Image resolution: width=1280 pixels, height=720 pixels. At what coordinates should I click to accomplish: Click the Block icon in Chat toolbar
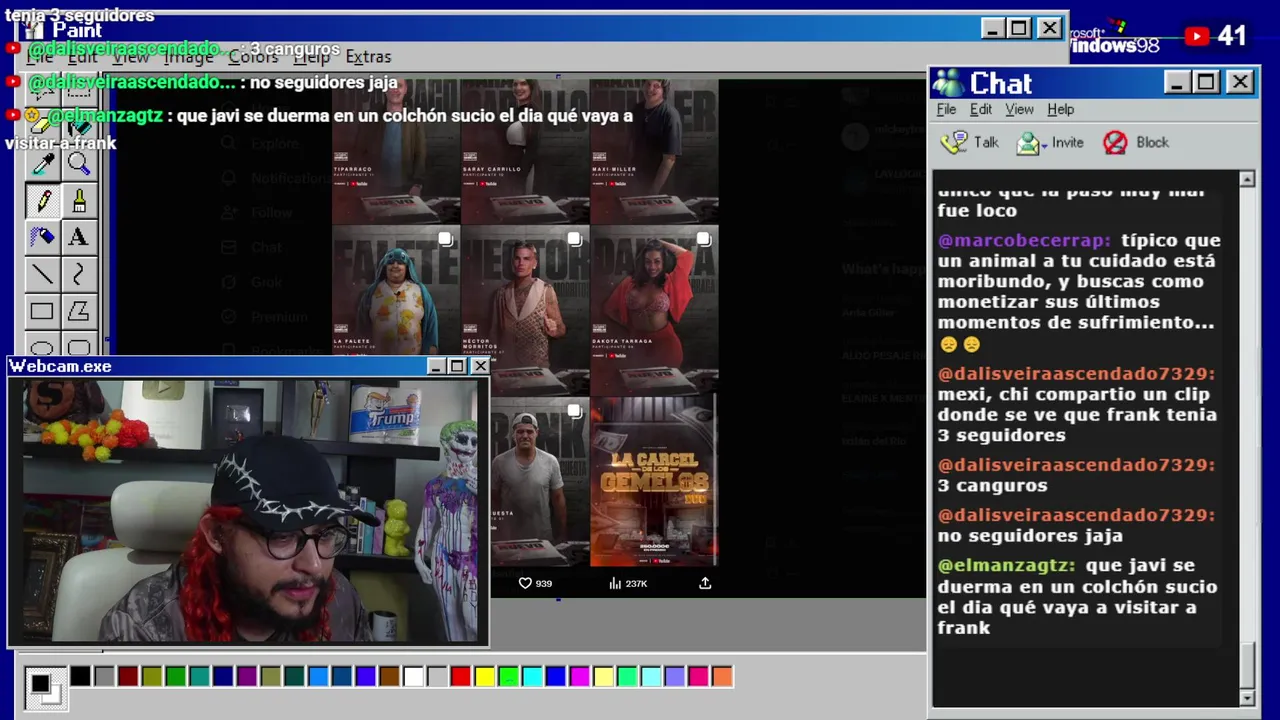pyautogui.click(x=1115, y=143)
